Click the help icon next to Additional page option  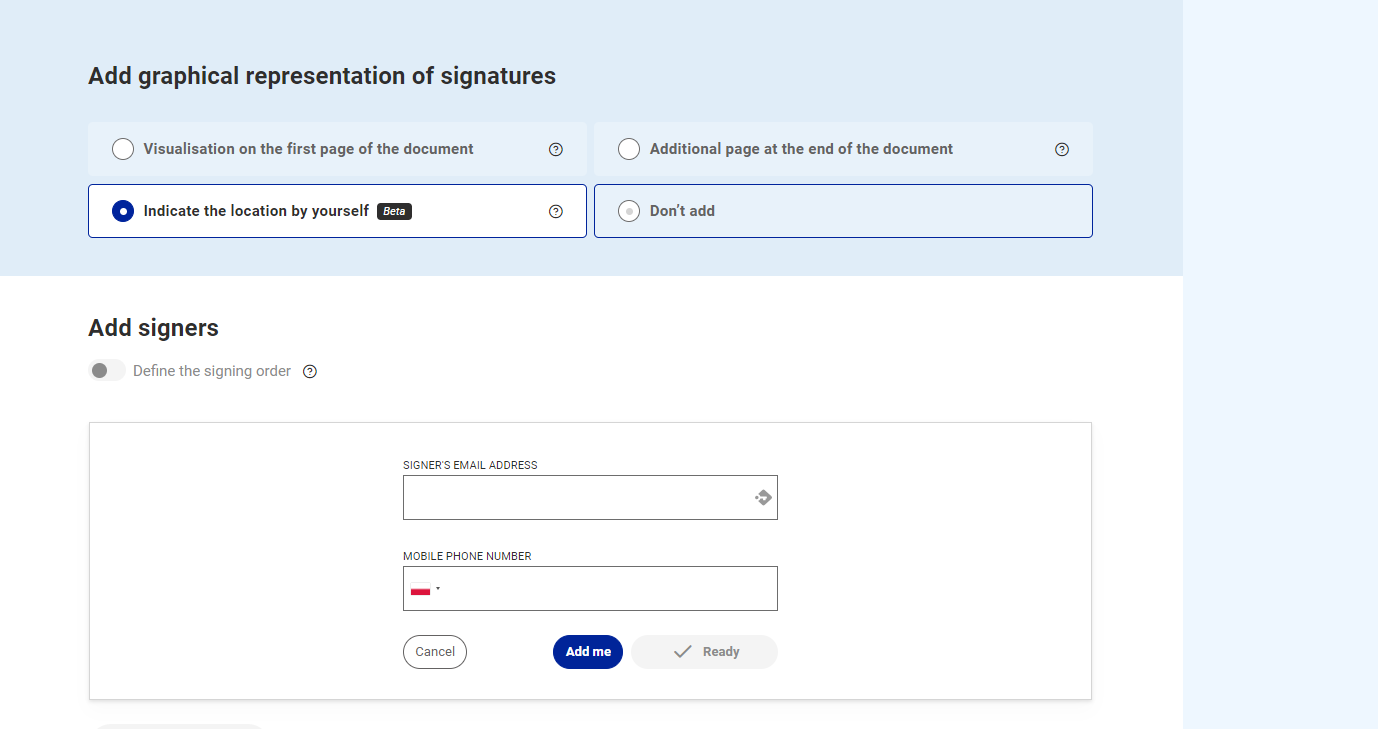coord(1061,148)
